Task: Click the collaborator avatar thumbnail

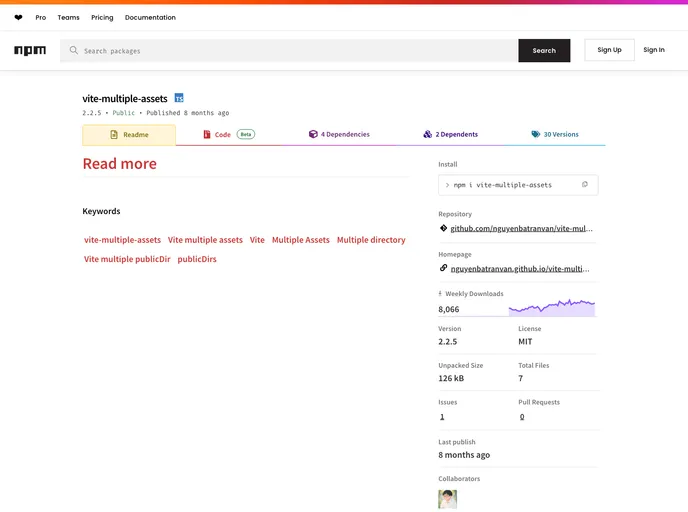Action: point(448,499)
